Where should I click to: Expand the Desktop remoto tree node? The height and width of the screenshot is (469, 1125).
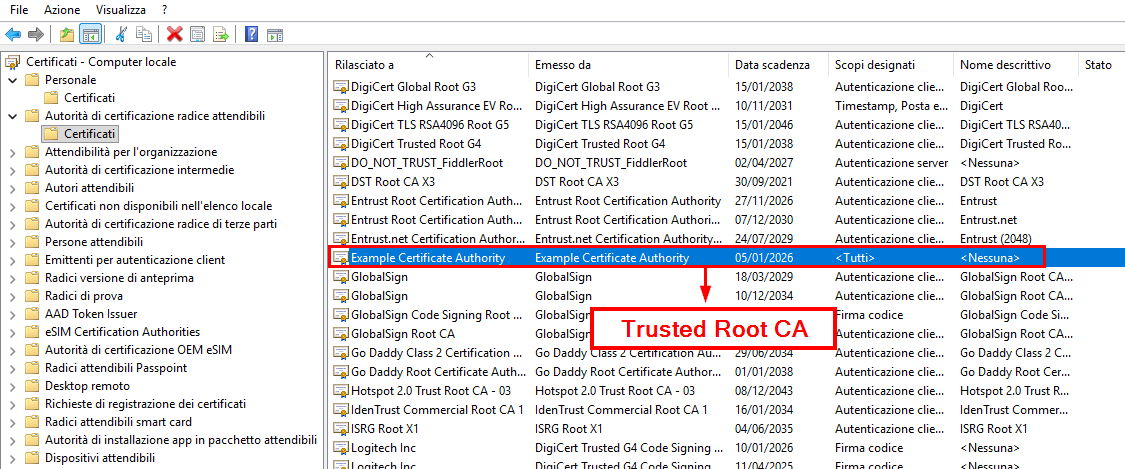click(12, 386)
